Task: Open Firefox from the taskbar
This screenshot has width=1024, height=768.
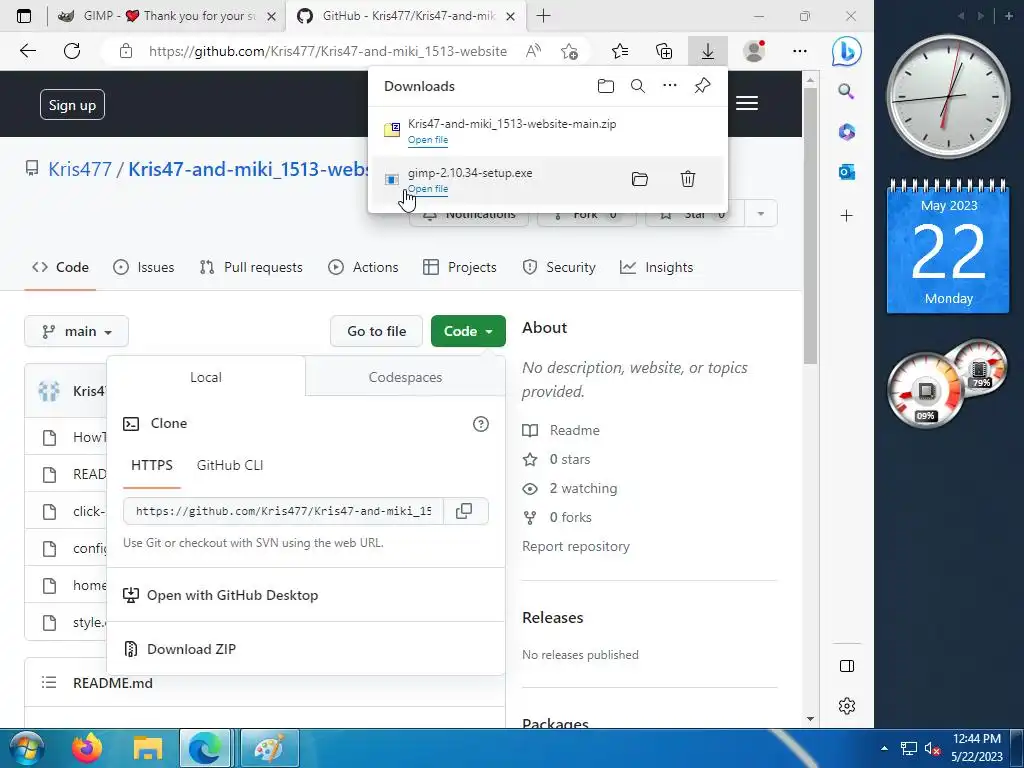Action: click(x=88, y=748)
